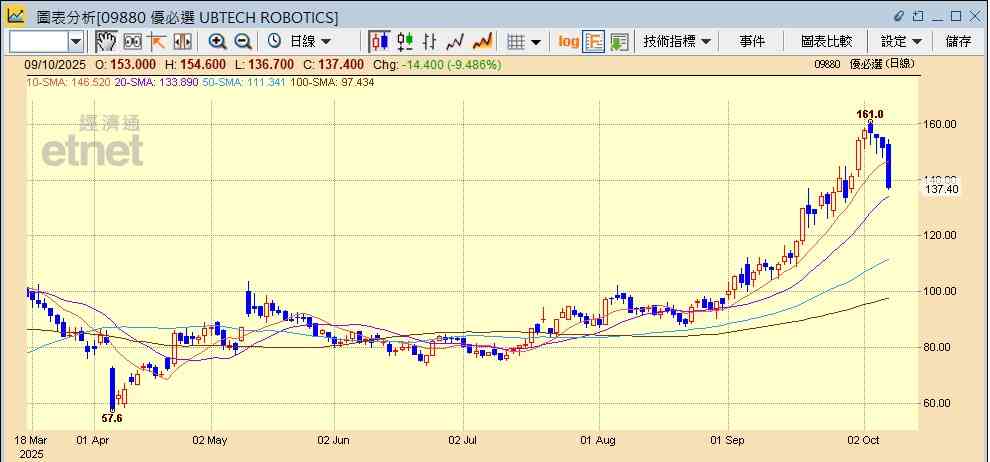
Task: Click the 圖表比較 chart comparison button
Action: (x=826, y=41)
